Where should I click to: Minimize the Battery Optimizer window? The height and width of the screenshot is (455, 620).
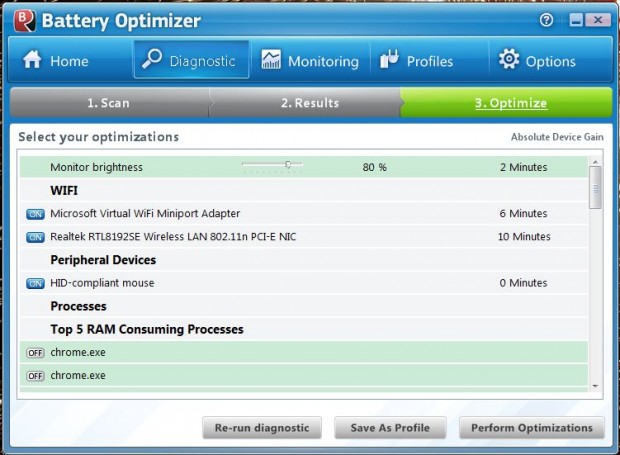click(x=576, y=20)
